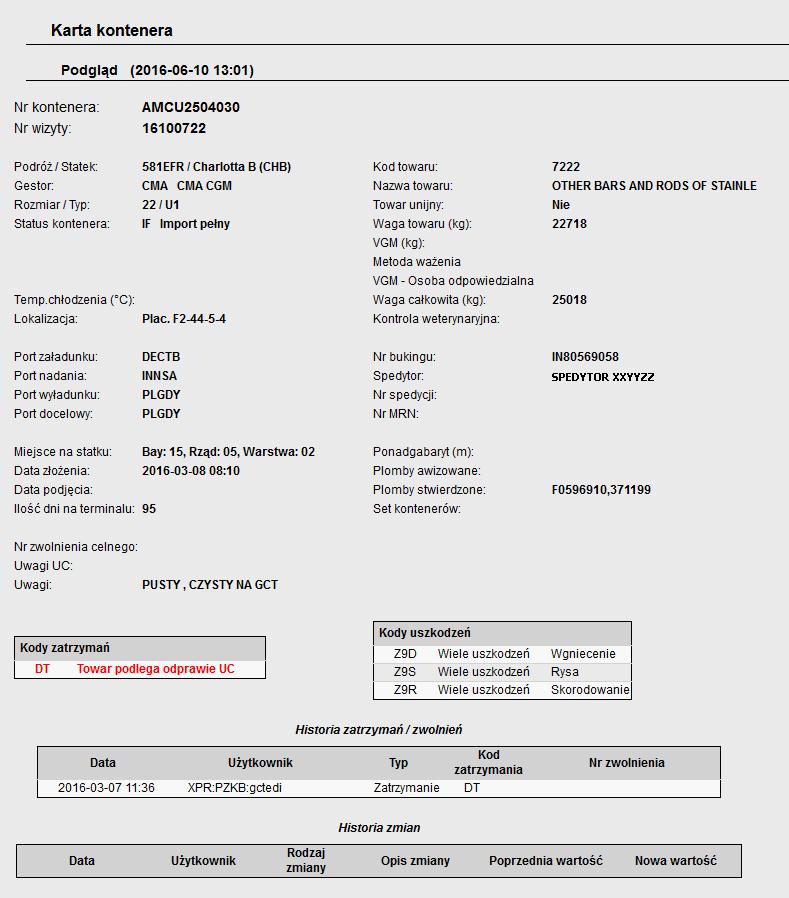Click the Historia zmian title
The height and width of the screenshot is (898, 789).
[x=379, y=828]
